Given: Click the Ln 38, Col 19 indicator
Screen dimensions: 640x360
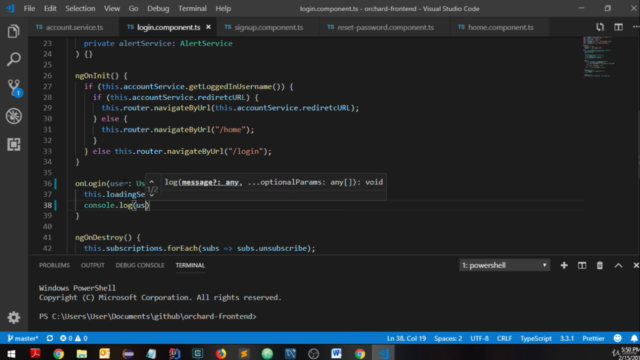Looking at the screenshot, I should 406,338.
